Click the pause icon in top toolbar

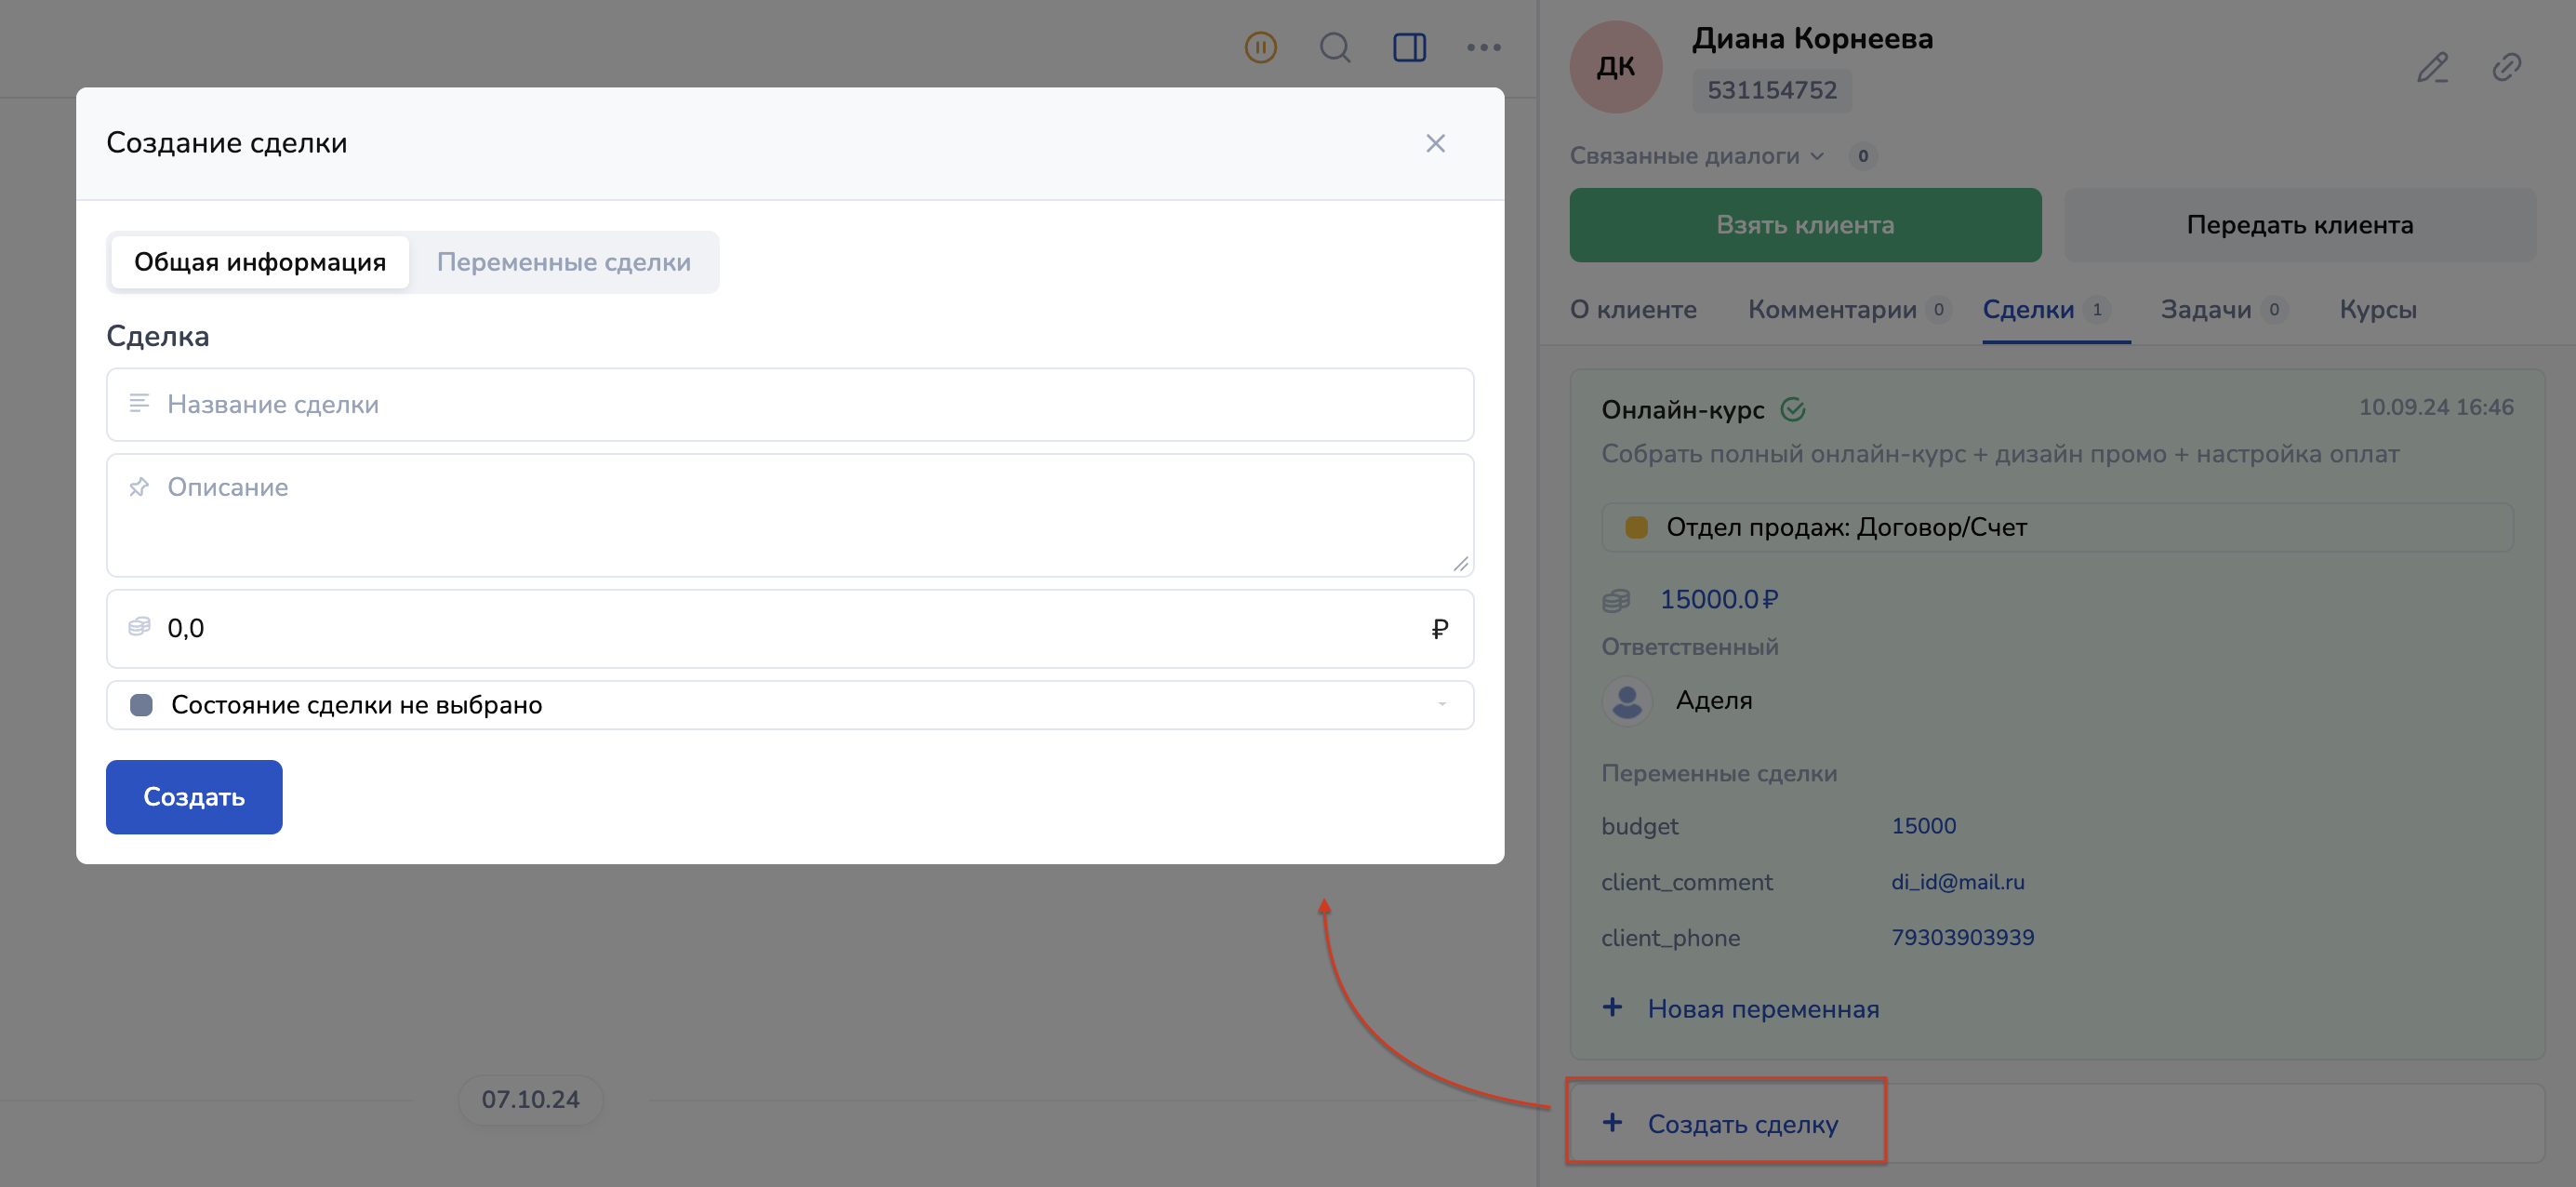point(1260,47)
